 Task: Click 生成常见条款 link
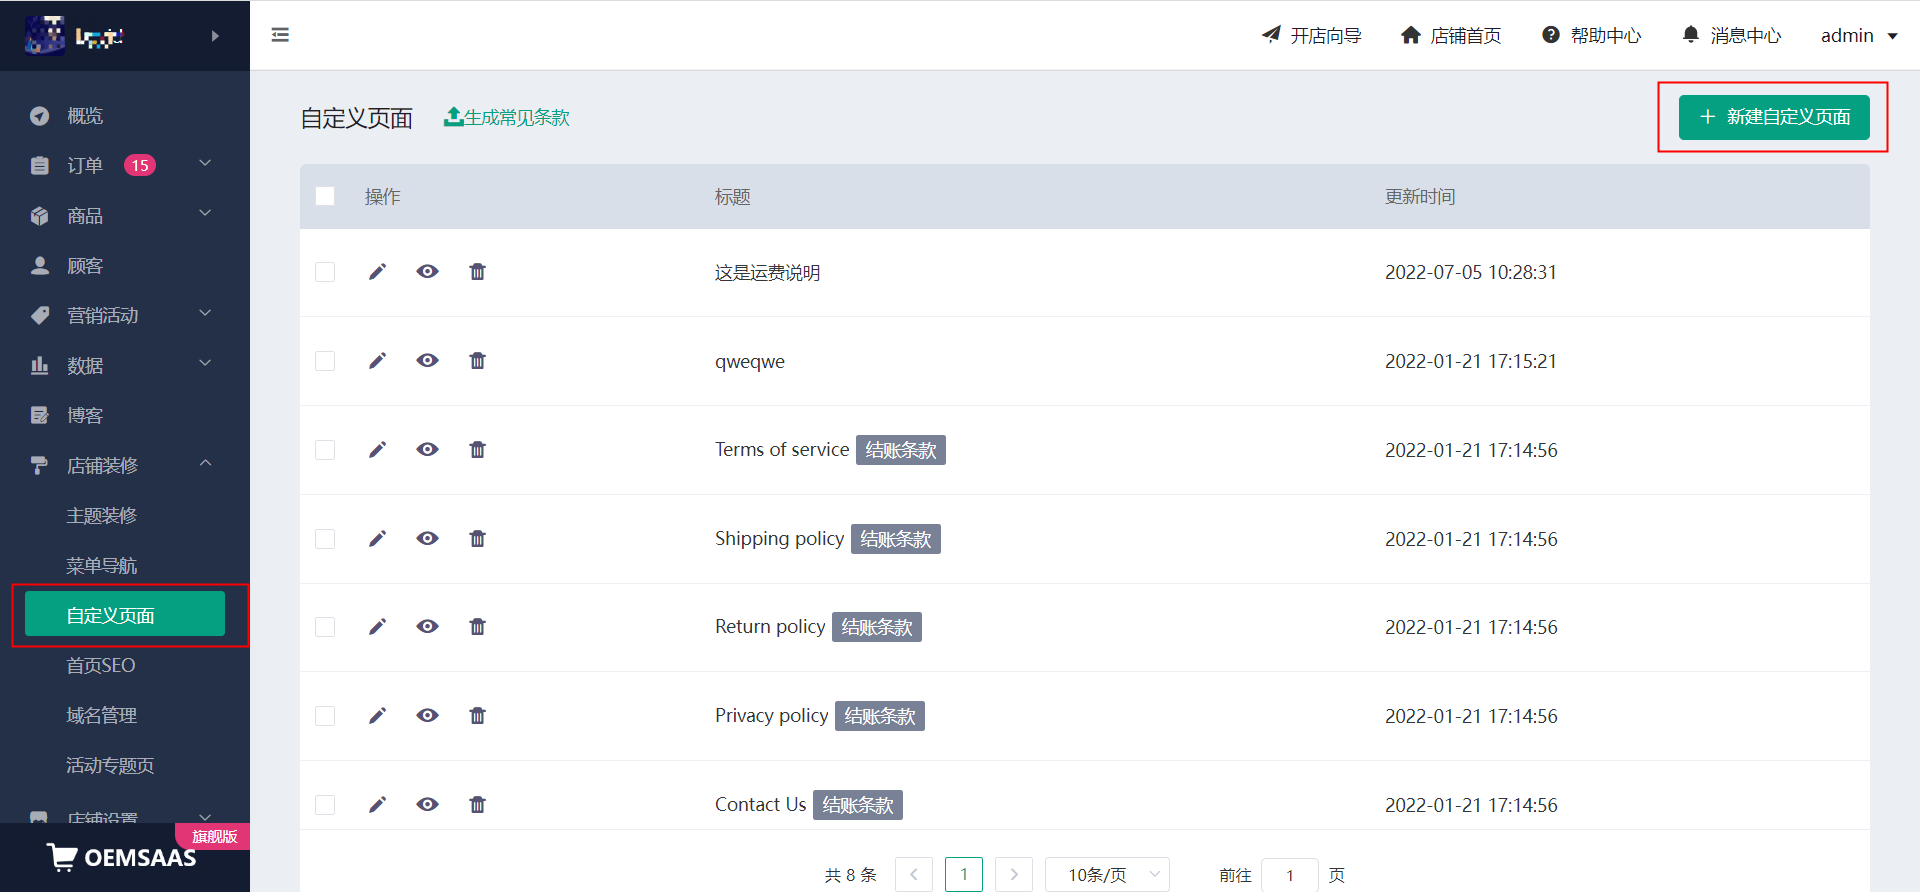[x=507, y=118]
